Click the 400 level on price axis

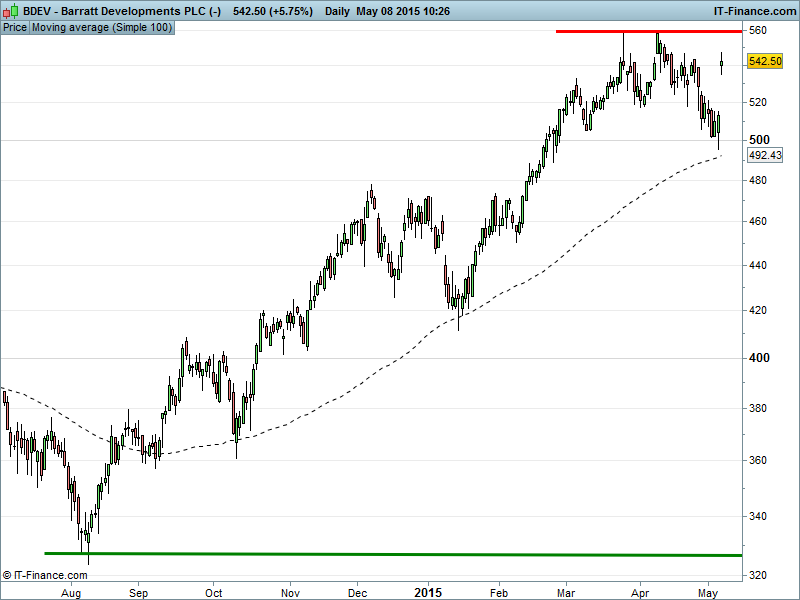click(759, 358)
